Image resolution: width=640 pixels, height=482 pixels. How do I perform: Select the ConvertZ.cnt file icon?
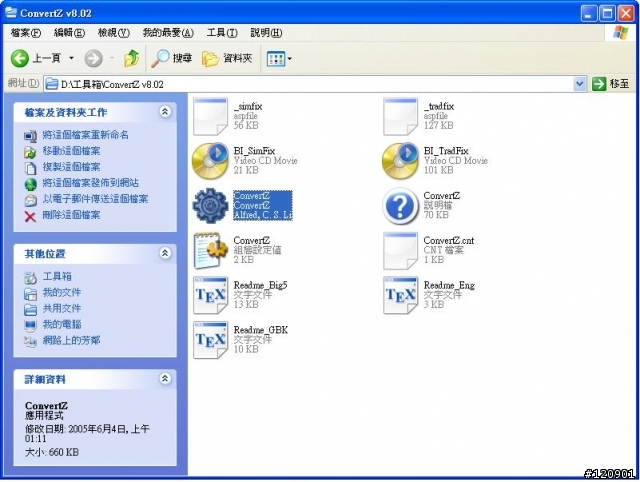400,251
